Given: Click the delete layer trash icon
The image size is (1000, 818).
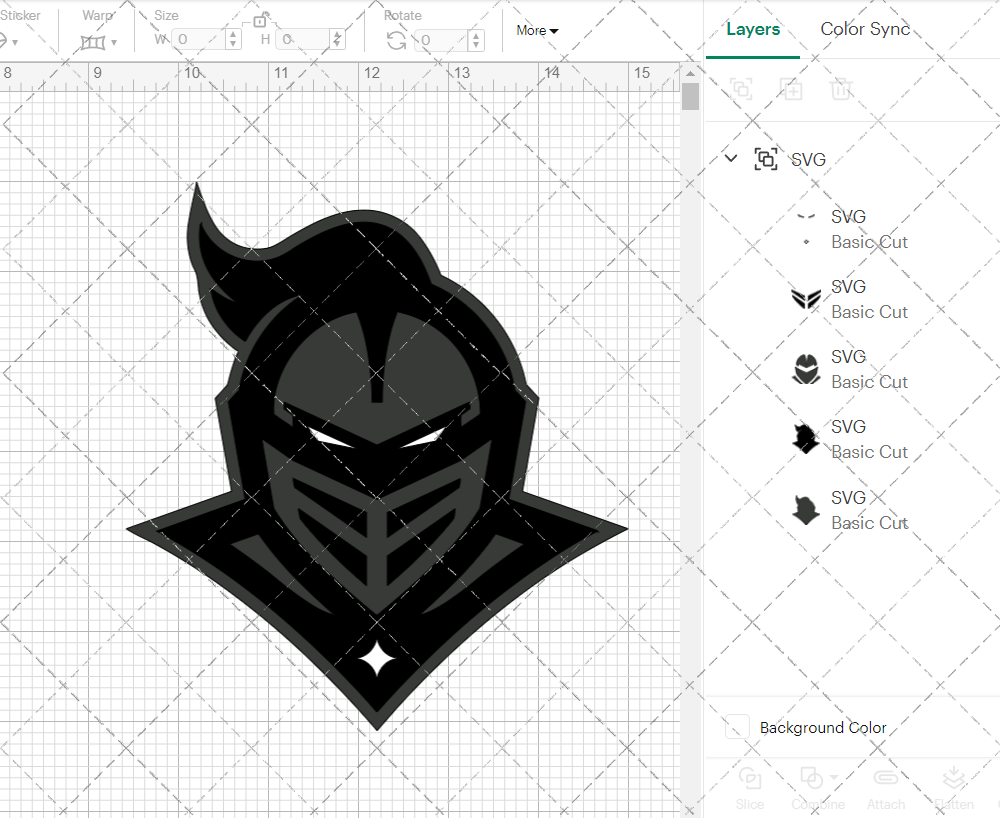Looking at the screenshot, I should point(841,89).
